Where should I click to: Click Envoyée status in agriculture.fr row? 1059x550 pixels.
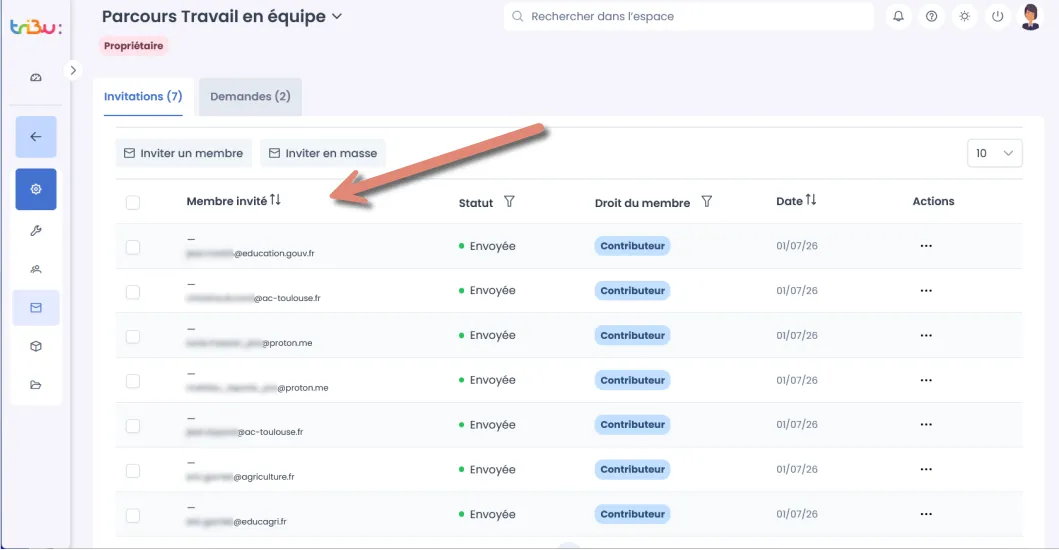[487, 469]
